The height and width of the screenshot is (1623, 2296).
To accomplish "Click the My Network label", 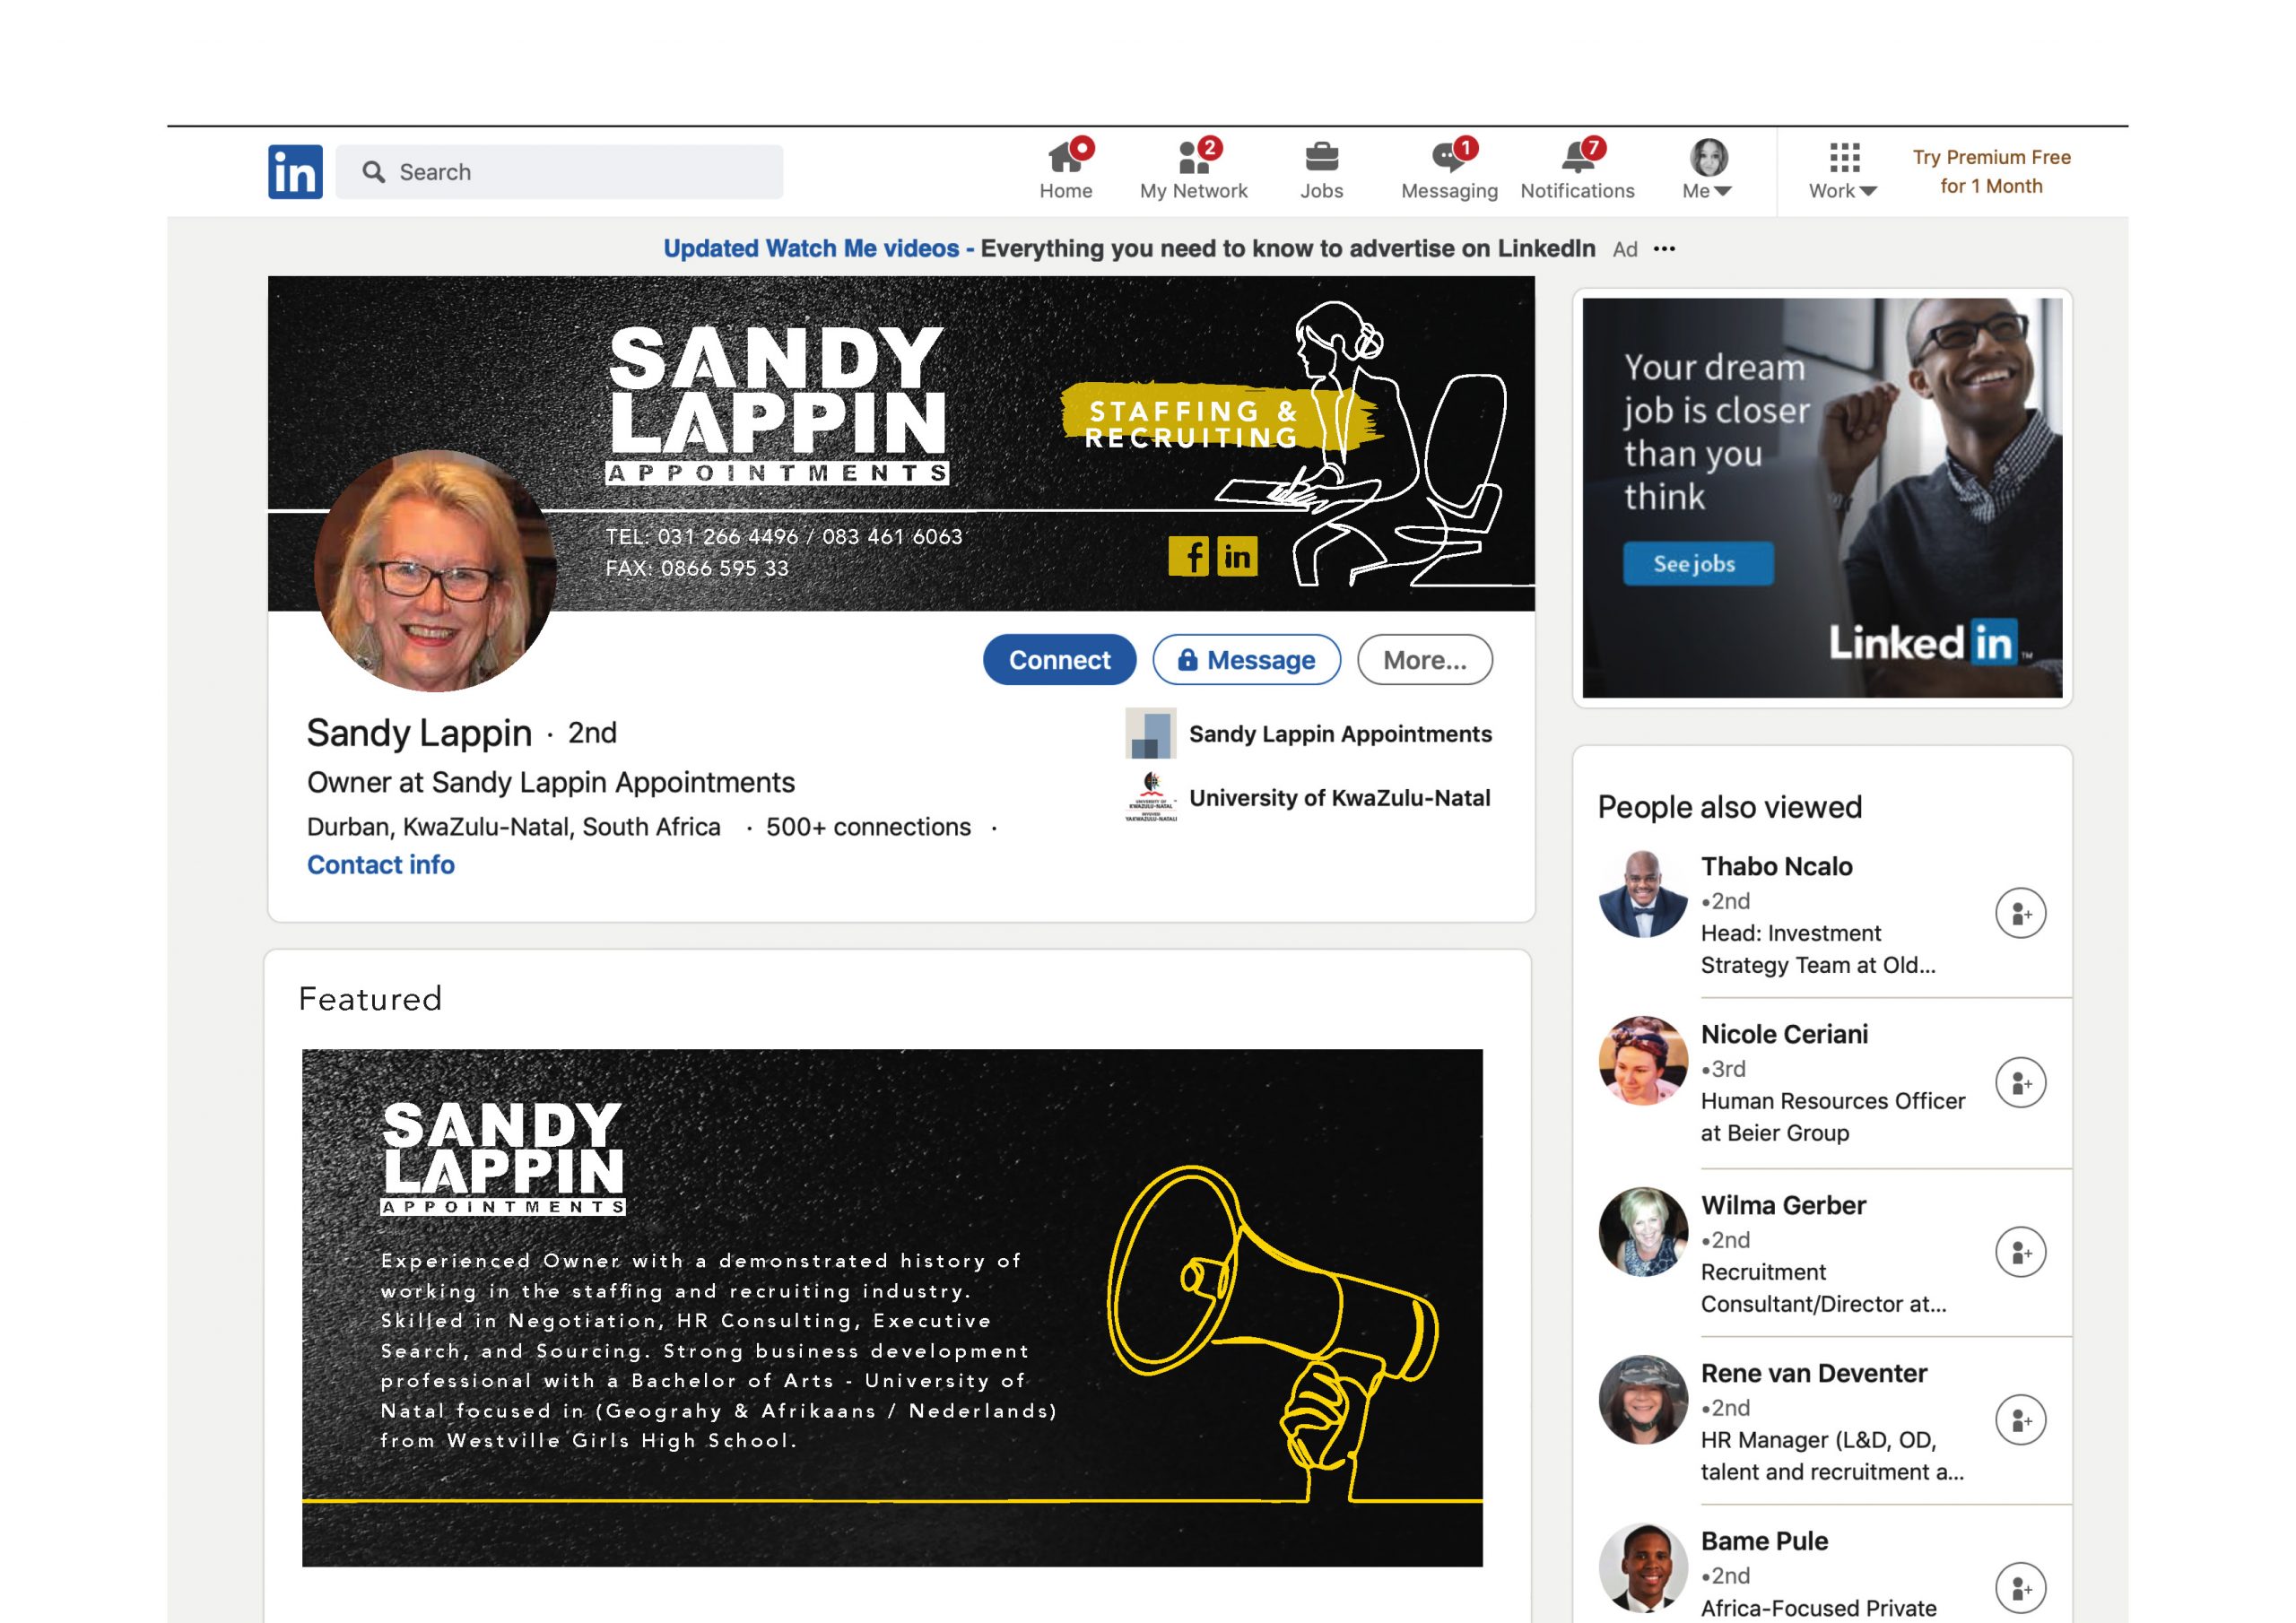I will [1193, 191].
